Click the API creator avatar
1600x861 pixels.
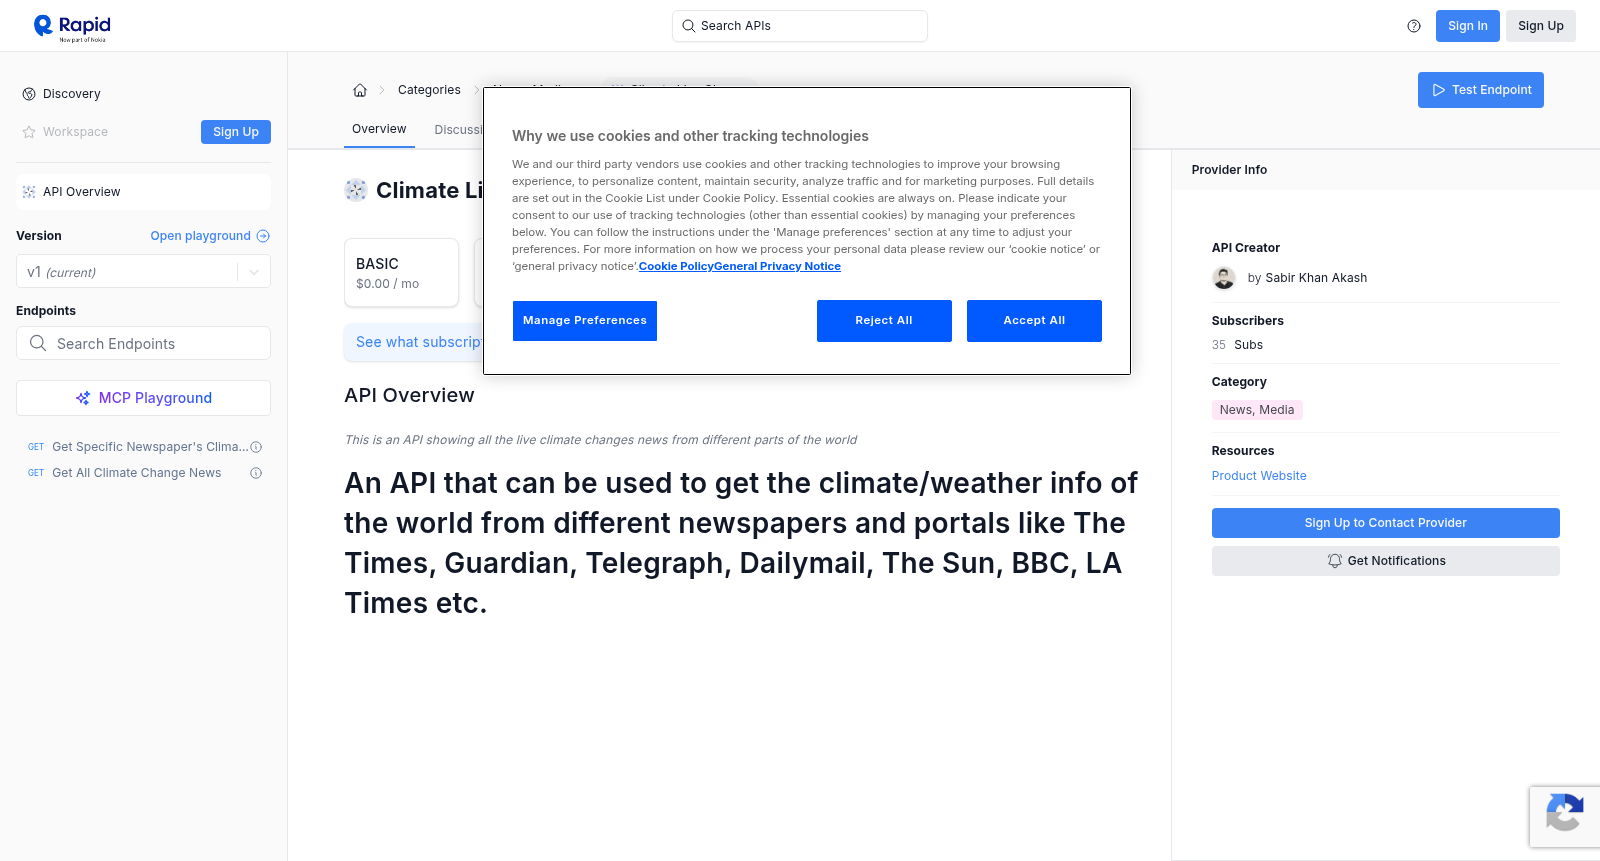[1224, 278]
